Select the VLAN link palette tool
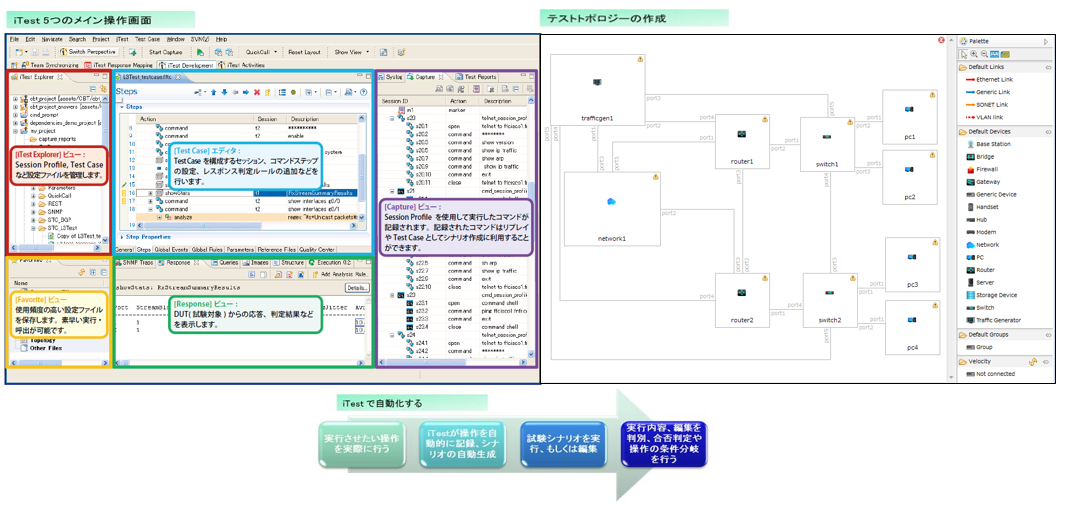The image size is (1070, 510). coord(984,117)
